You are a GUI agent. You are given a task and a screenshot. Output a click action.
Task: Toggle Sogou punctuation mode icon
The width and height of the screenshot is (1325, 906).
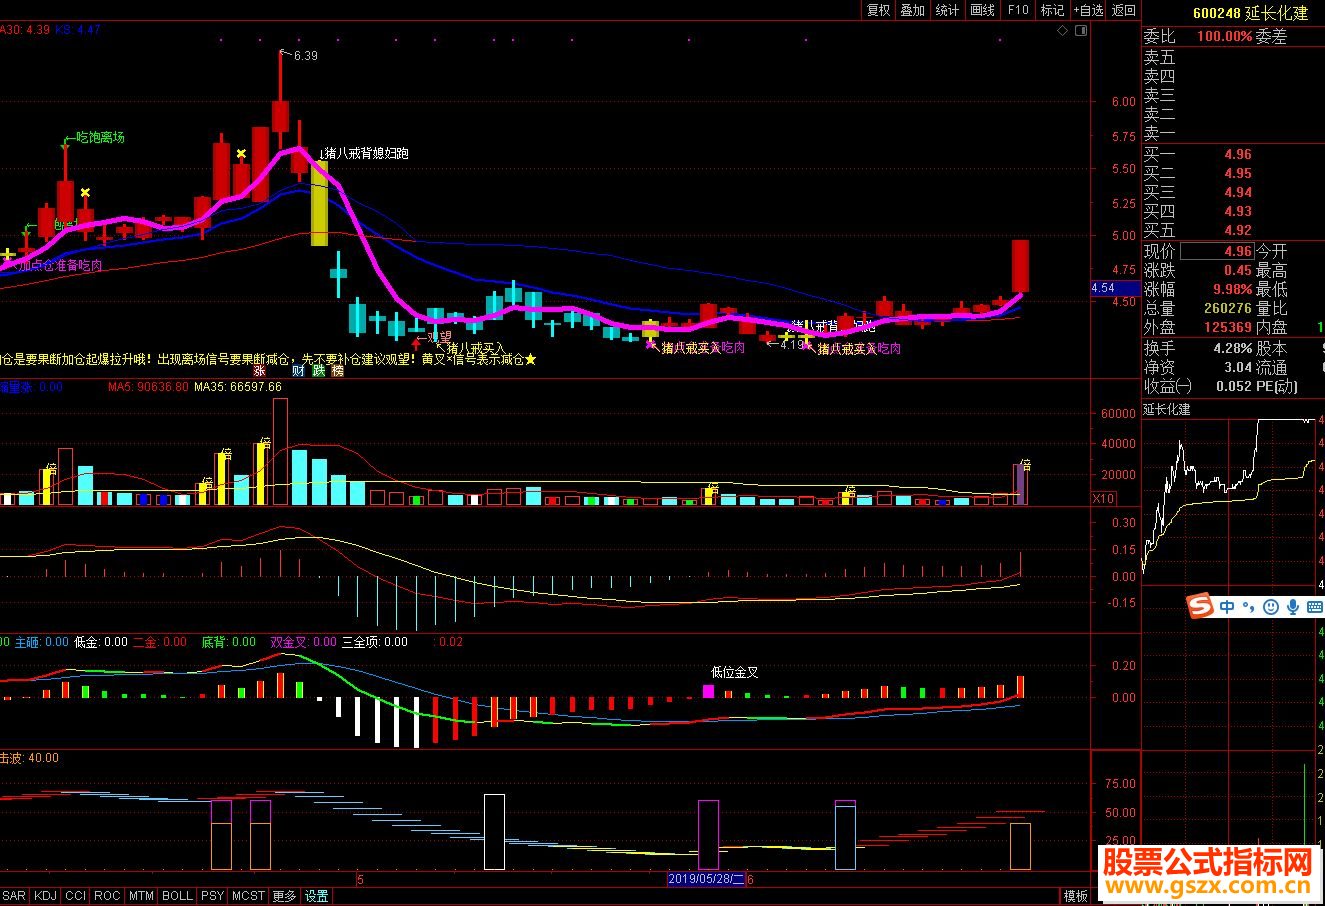(x=1248, y=607)
